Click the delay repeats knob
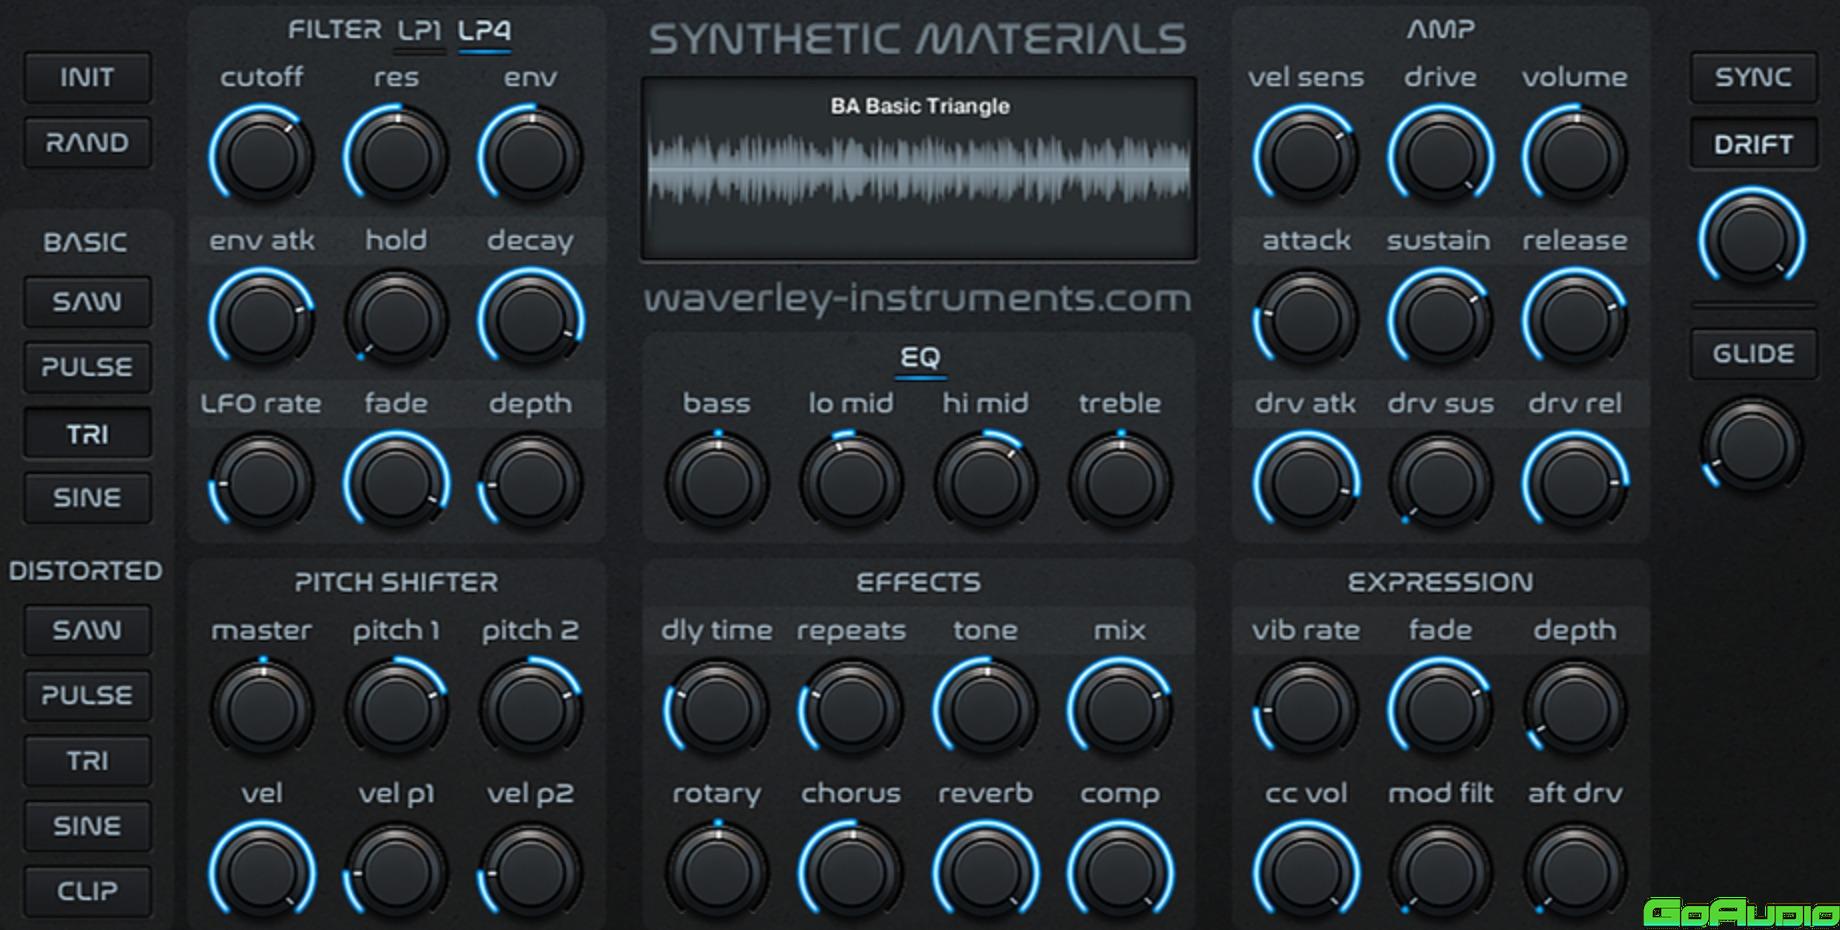Viewport: 1840px width, 930px height. tap(851, 708)
